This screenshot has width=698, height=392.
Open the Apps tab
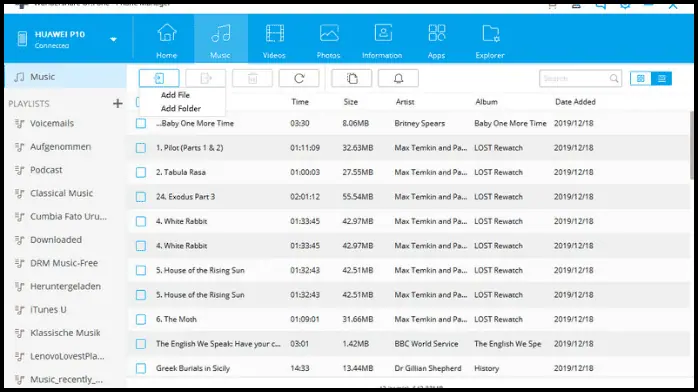[x=437, y=40]
